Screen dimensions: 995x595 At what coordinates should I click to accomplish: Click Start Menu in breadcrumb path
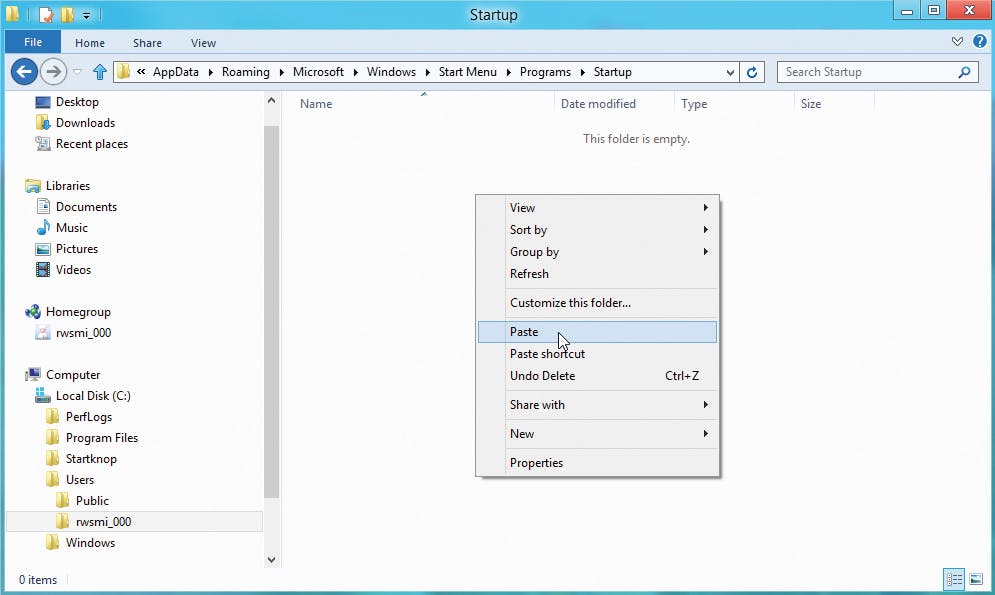[468, 72]
